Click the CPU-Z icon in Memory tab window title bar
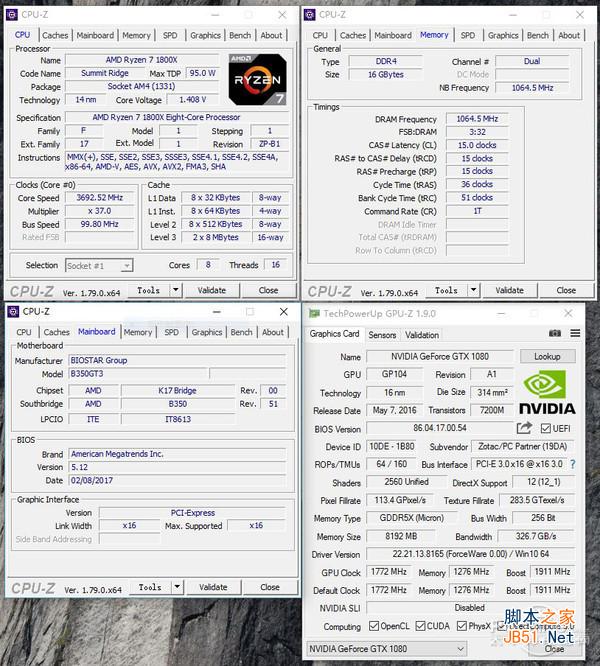The image size is (600, 666). pyautogui.click(x=310, y=15)
